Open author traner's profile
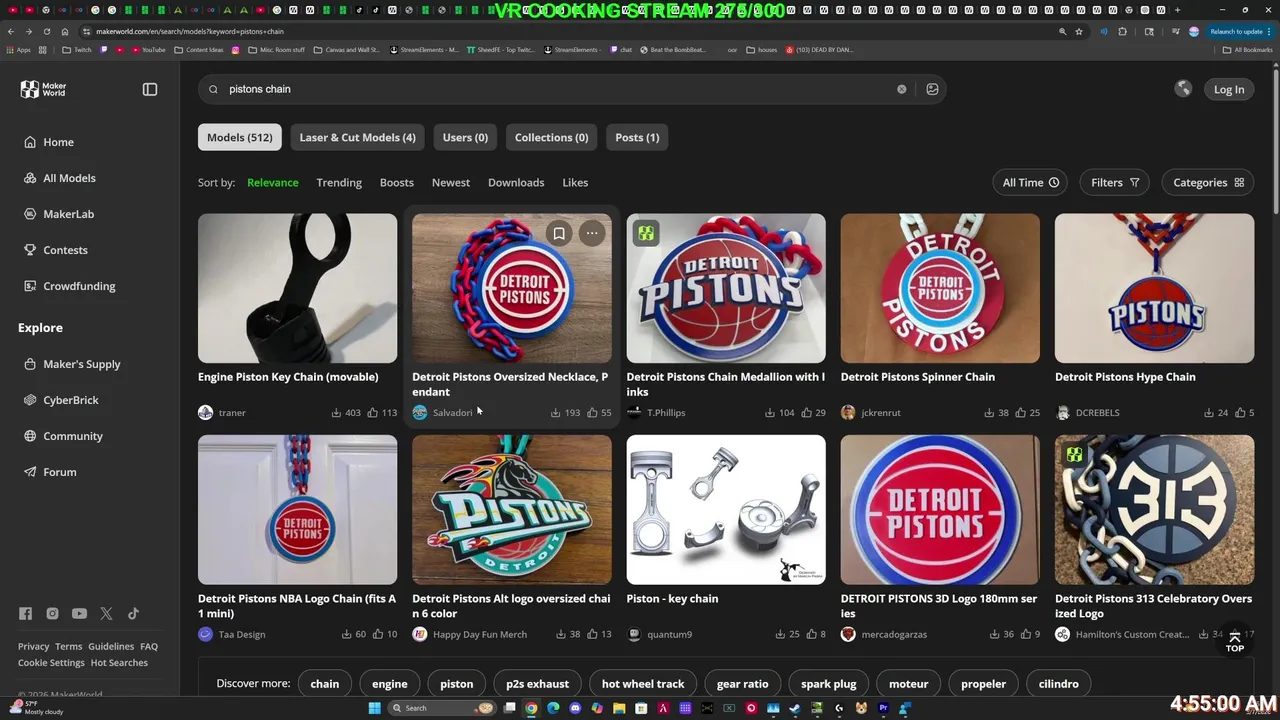Screen dimensions: 1280x720 222,412
